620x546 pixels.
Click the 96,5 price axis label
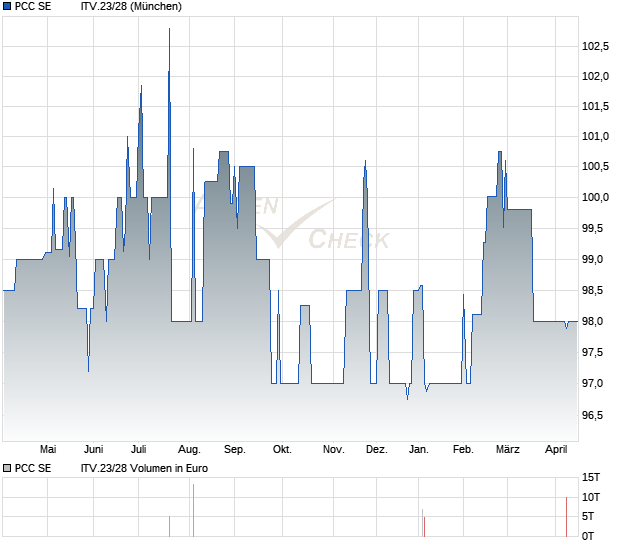(x=596, y=415)
